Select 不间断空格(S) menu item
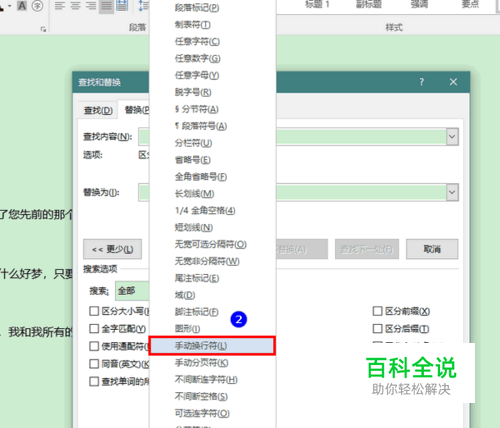Image resolution: width=500 pixels, height=428 pixels. 212,396
